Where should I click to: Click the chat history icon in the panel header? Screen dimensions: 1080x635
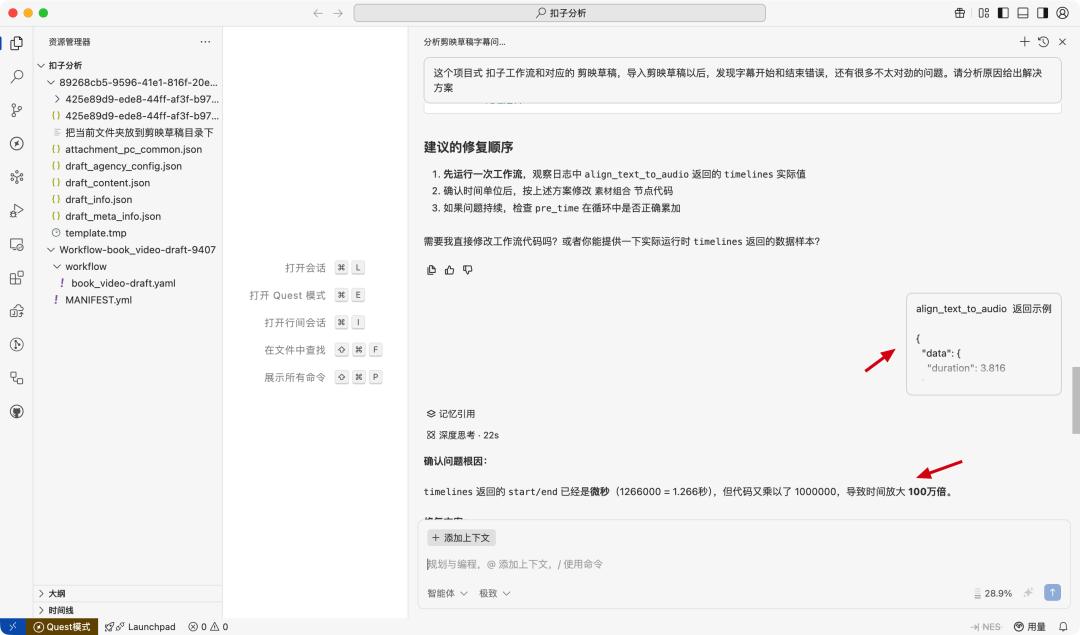pyautogui.click(x=1044, y=41)
